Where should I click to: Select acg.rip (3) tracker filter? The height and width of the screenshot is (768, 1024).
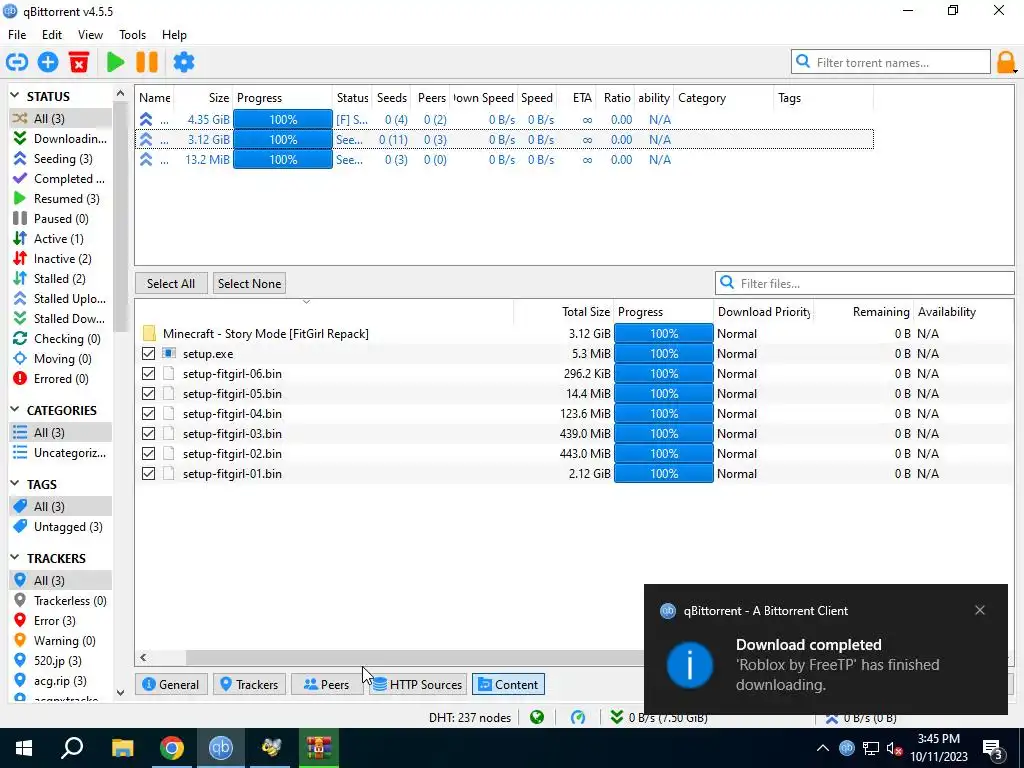pos(60,680)
